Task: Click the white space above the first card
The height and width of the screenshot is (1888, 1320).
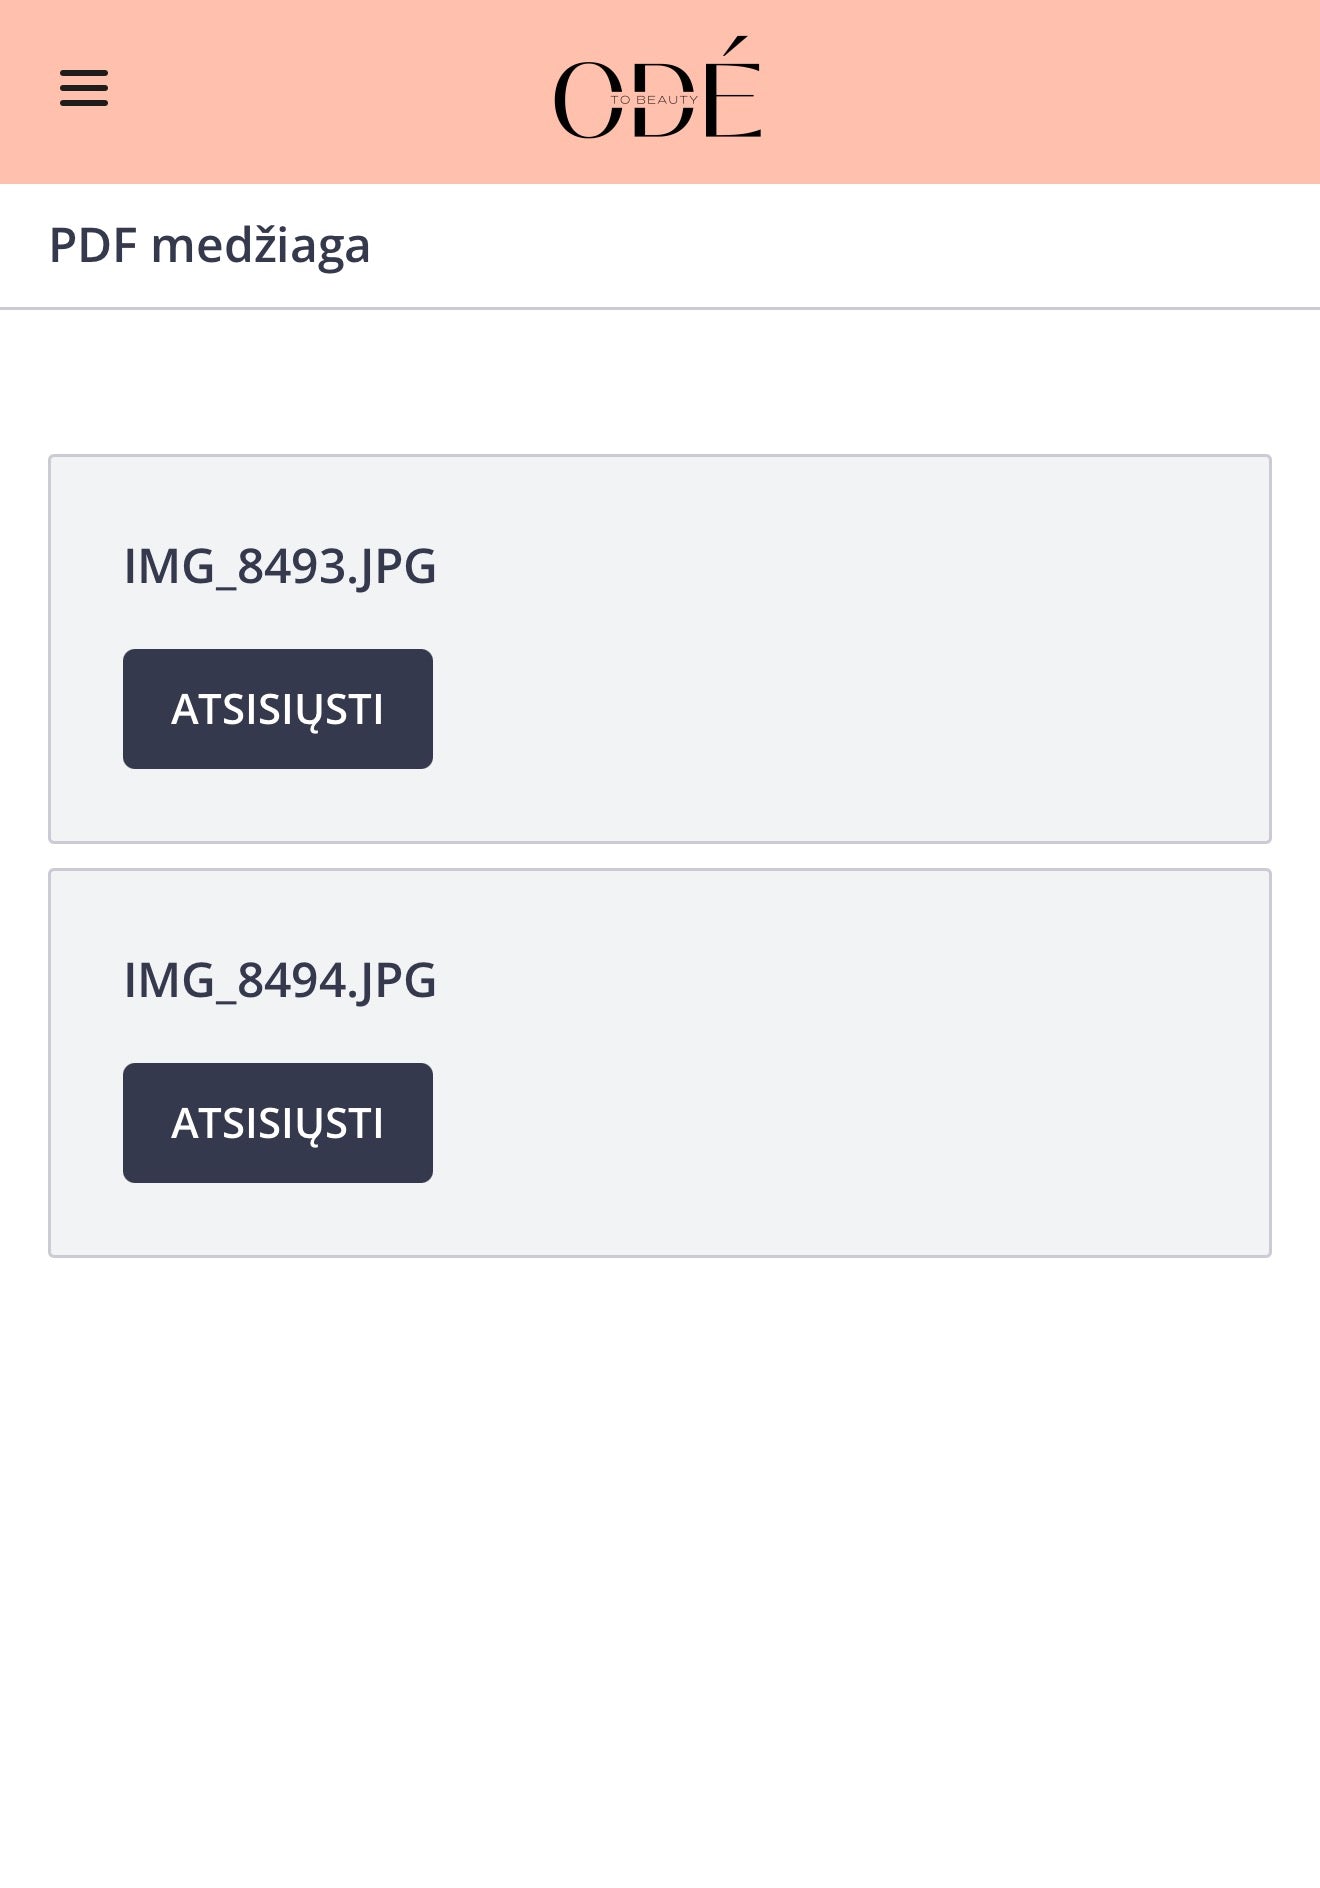Action: (660, 382)
